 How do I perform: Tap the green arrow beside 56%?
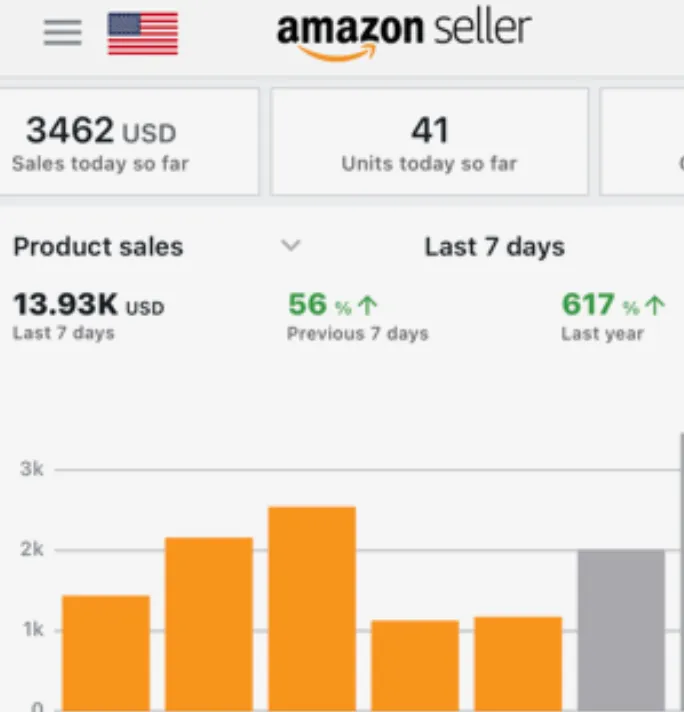(x=367, y=306)
